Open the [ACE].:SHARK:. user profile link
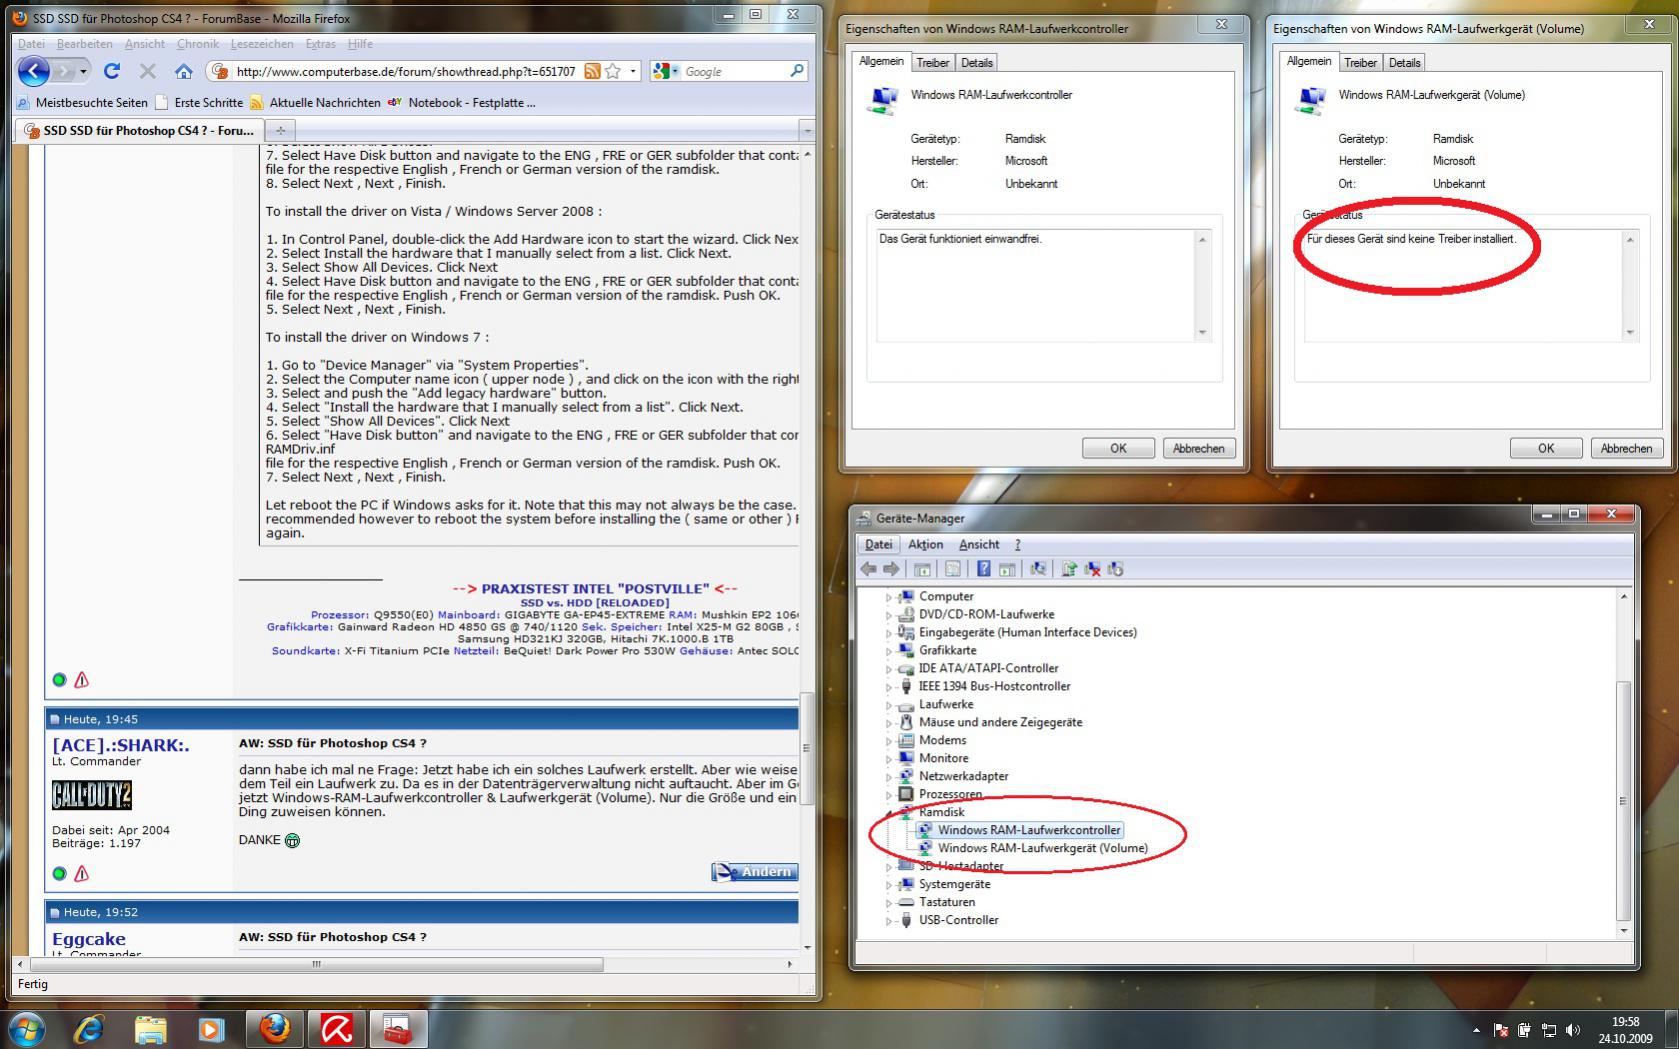 pyautogui.click(x=121, y=745)
